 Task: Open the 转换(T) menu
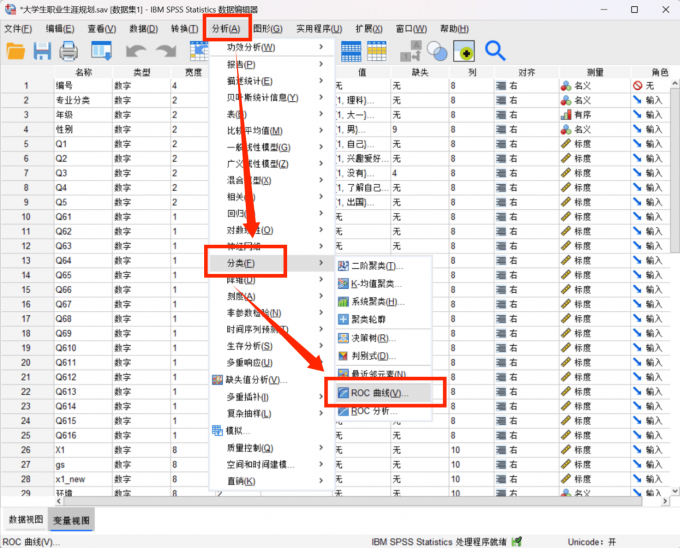coord(184,29)
